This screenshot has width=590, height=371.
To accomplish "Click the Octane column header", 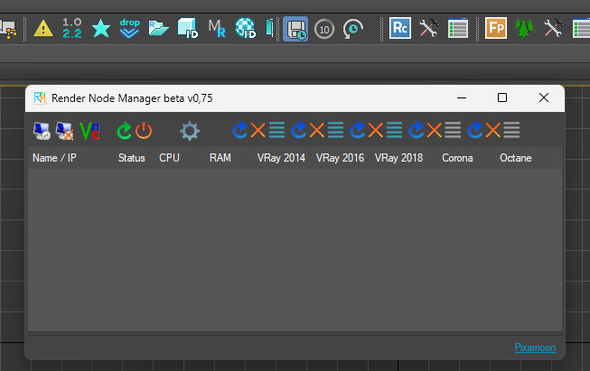I will 516,158.
